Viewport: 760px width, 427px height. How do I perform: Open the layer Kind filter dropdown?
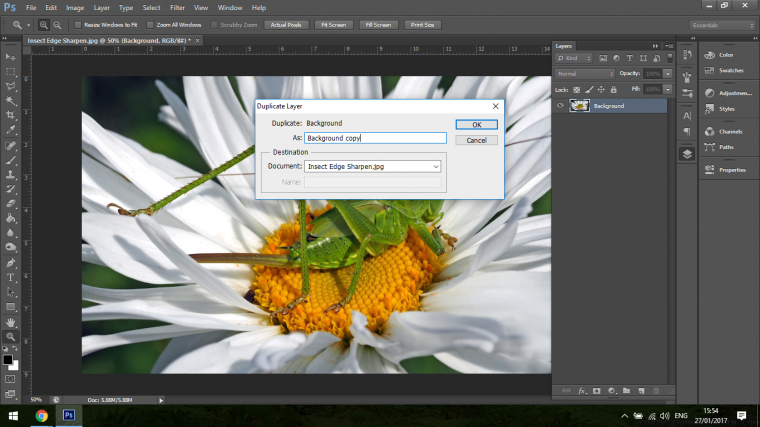tap(574, 58)
